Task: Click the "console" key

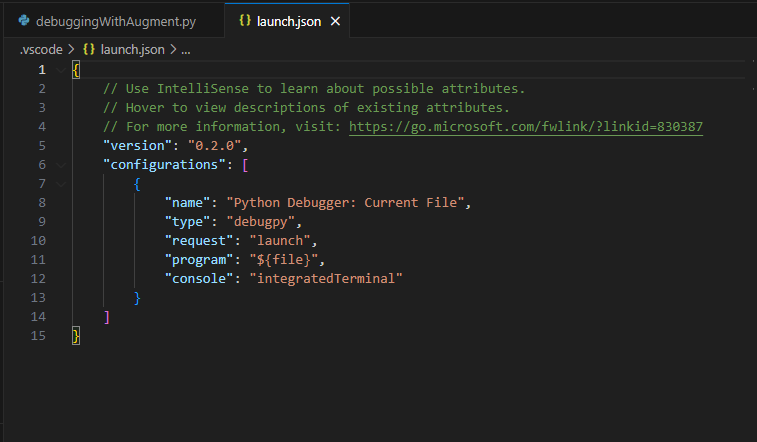Action: click(x=199, y=278)
